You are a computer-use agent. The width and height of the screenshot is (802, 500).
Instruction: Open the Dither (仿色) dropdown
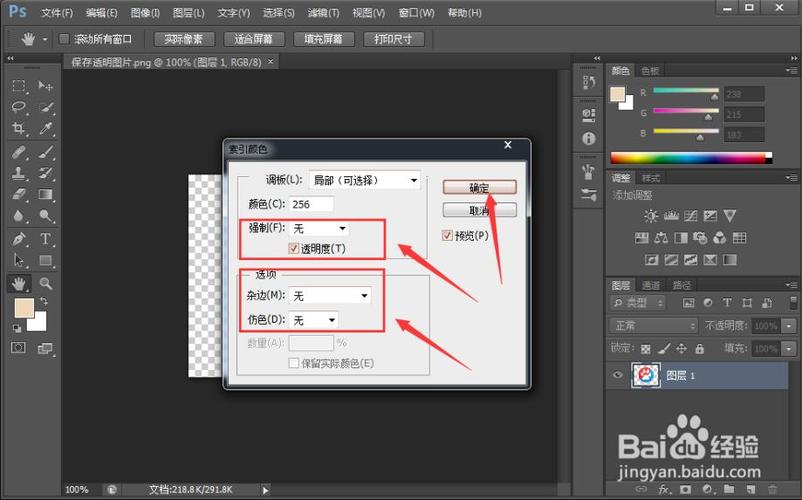click(314, 320)
